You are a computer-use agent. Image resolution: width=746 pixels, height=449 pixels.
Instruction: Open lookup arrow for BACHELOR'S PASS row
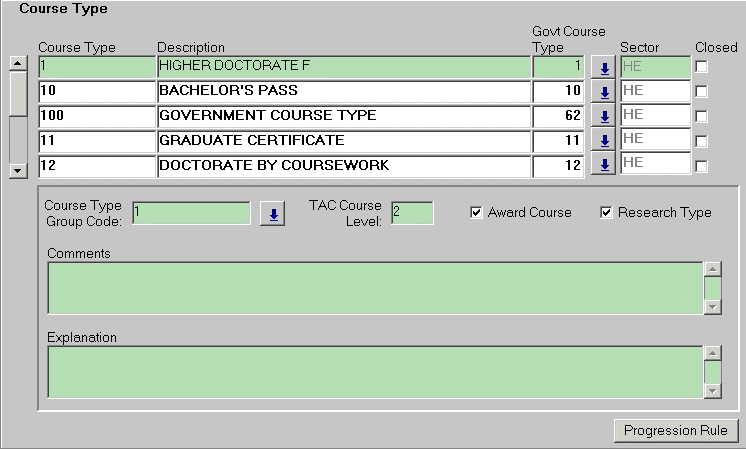tap(603, 92)
